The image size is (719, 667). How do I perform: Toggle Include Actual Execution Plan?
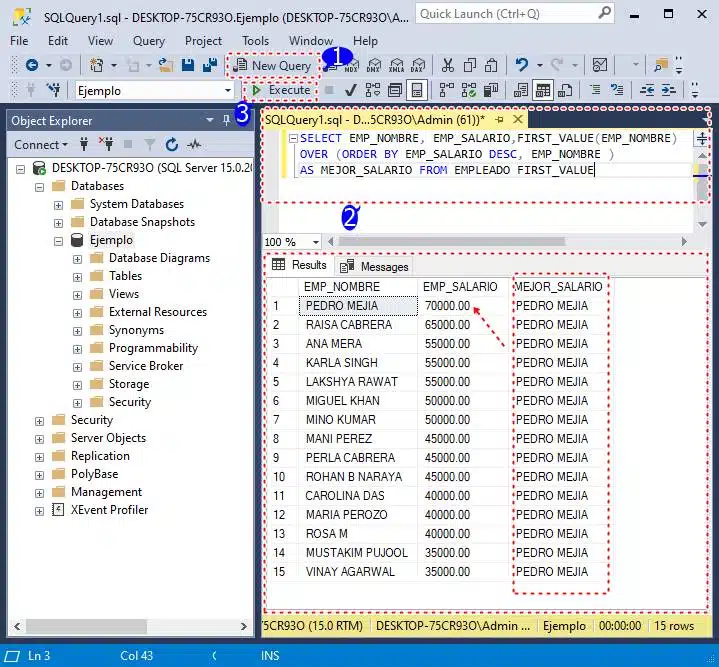pyautogui.click(x=446, y=90)
